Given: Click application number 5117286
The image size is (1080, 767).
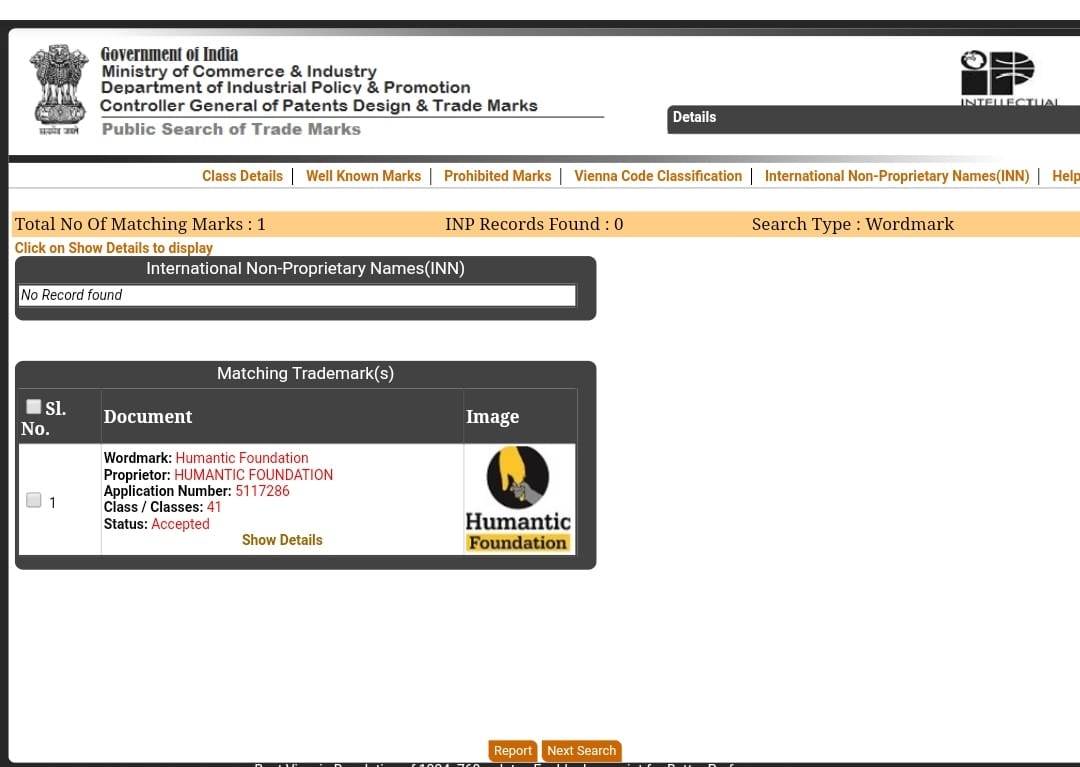Looking at the screenshot, I should click(262, 491).
